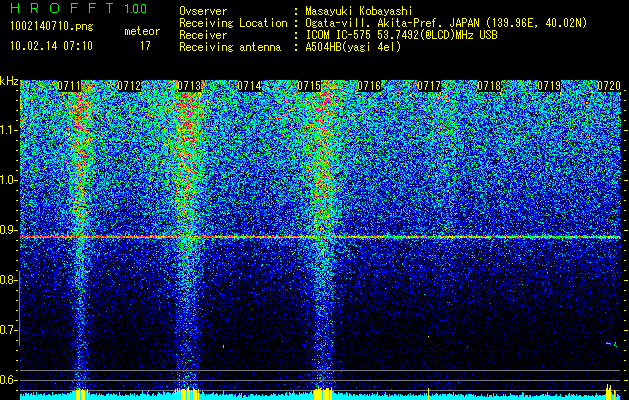This screenshot has width=629, height=400.
Task: Click the yellow meteor detection bars below 0713
Action: [187, 394]
